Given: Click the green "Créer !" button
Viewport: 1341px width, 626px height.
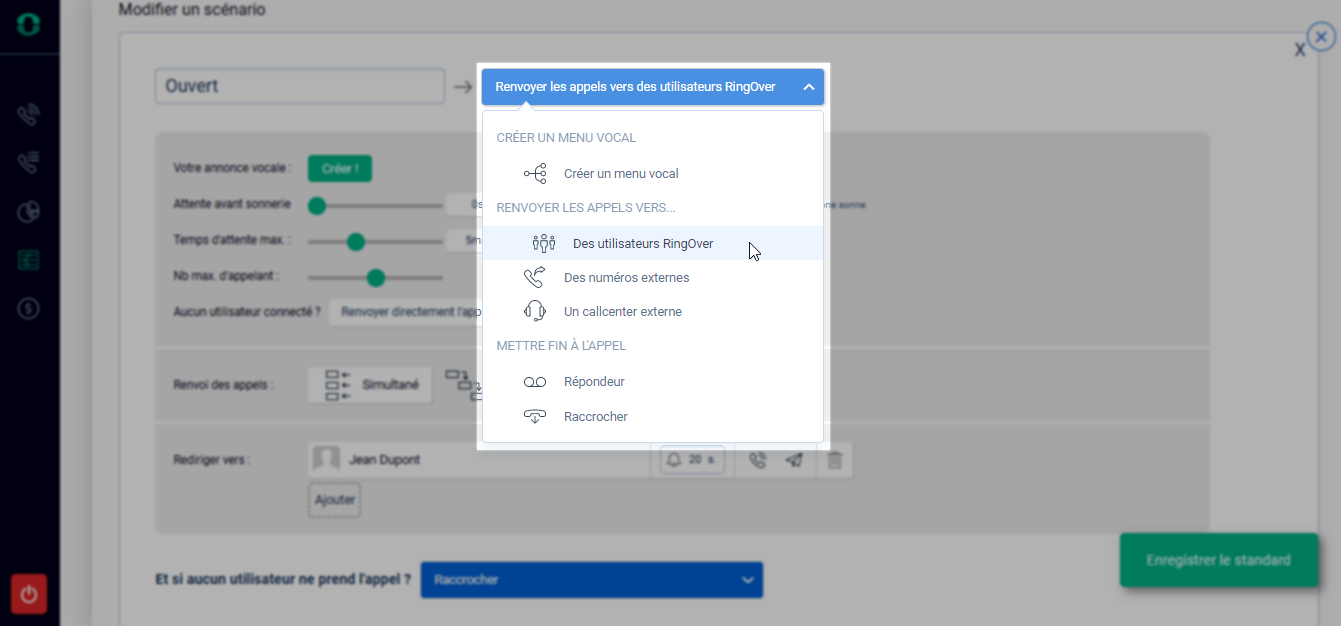Looking at the screenshot, I should point(340,169).
